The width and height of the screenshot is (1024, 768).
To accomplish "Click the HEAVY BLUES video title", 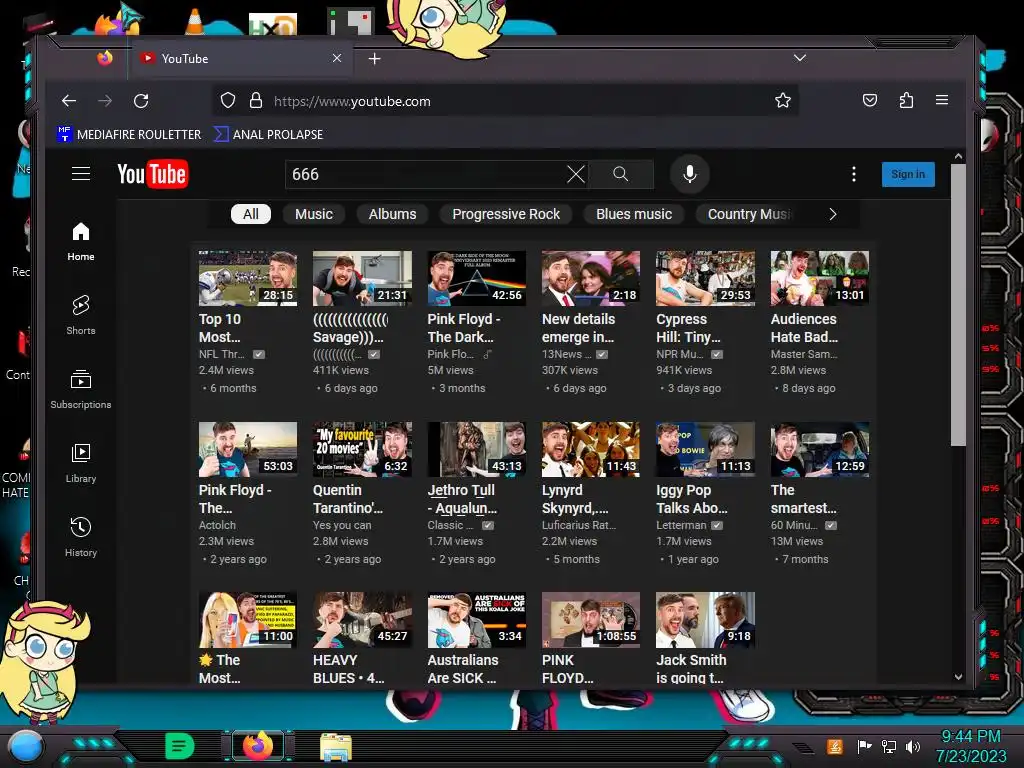I will pos(349,669).
